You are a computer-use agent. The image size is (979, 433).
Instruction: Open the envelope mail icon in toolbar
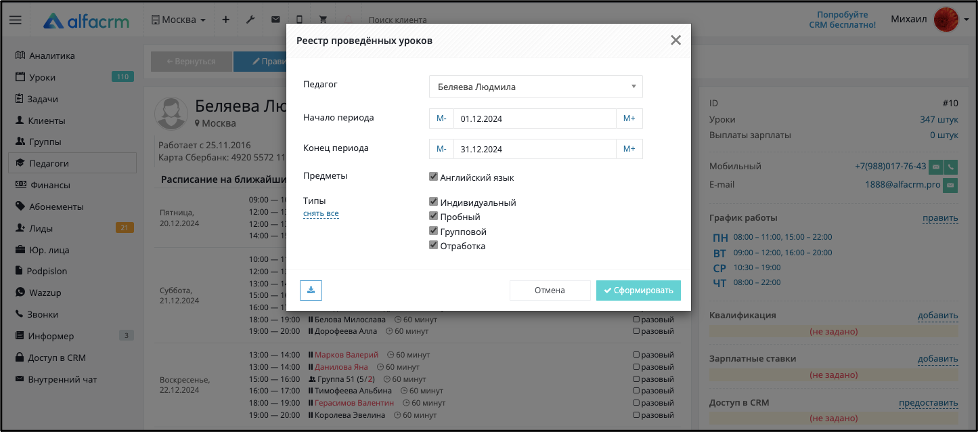pos(275,20)
